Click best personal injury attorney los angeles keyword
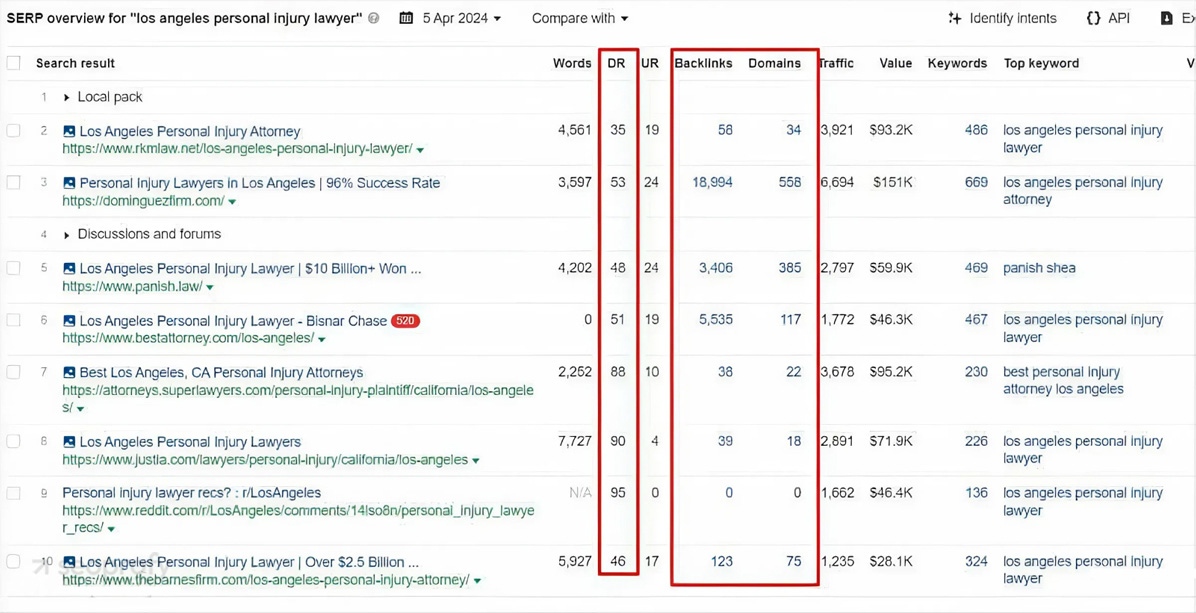The image size is (1196, 613). [1063, 380]
